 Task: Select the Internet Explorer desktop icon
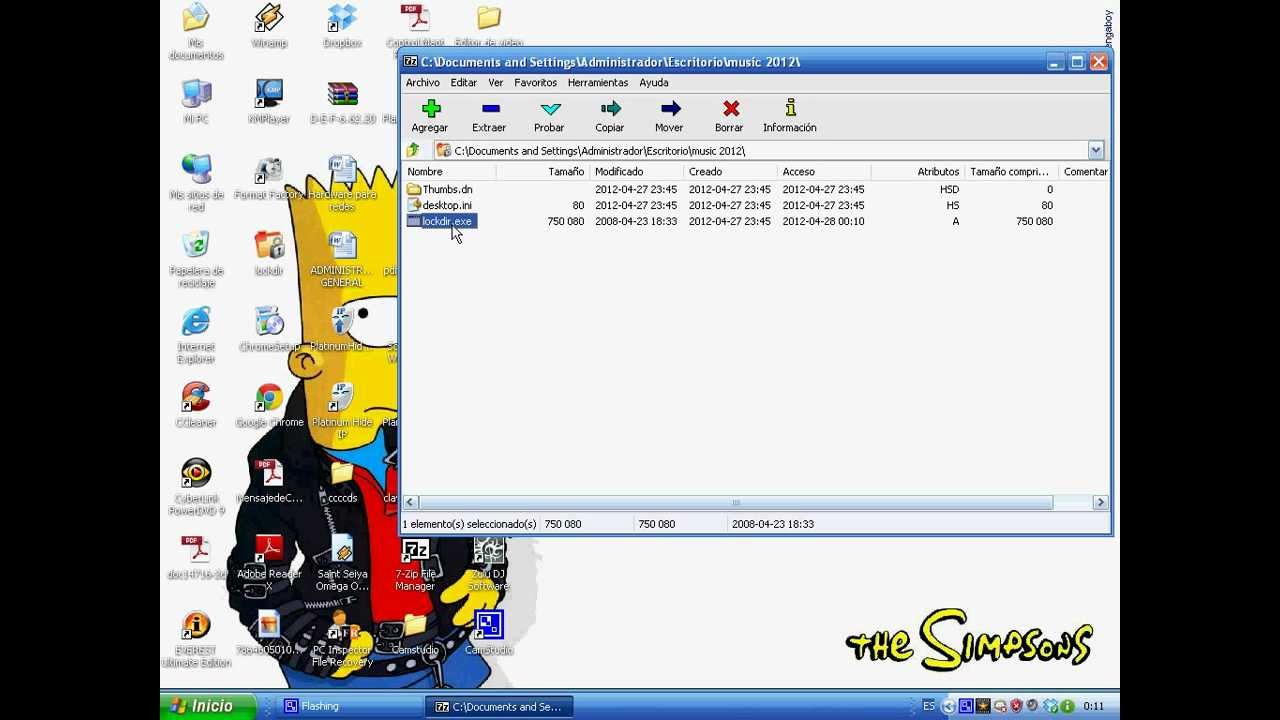(196, 335)
